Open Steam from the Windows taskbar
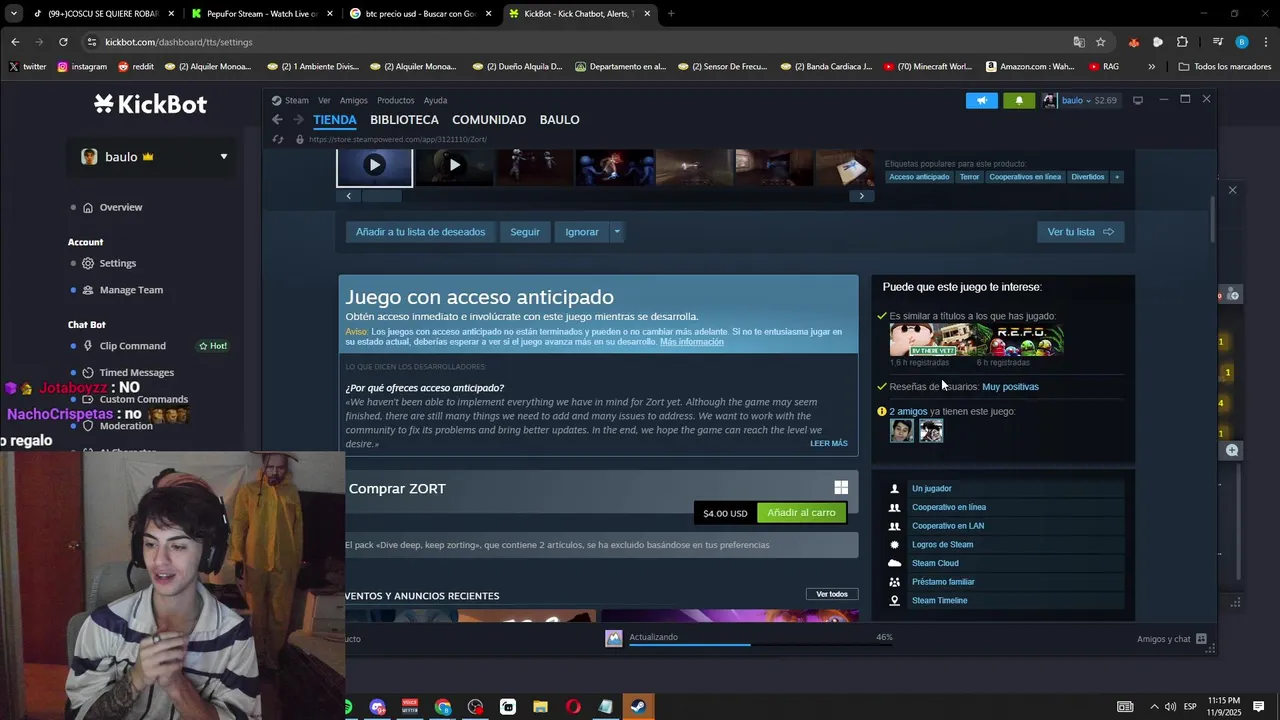The height and width of the screenshot is (720, 1280). 638,707
